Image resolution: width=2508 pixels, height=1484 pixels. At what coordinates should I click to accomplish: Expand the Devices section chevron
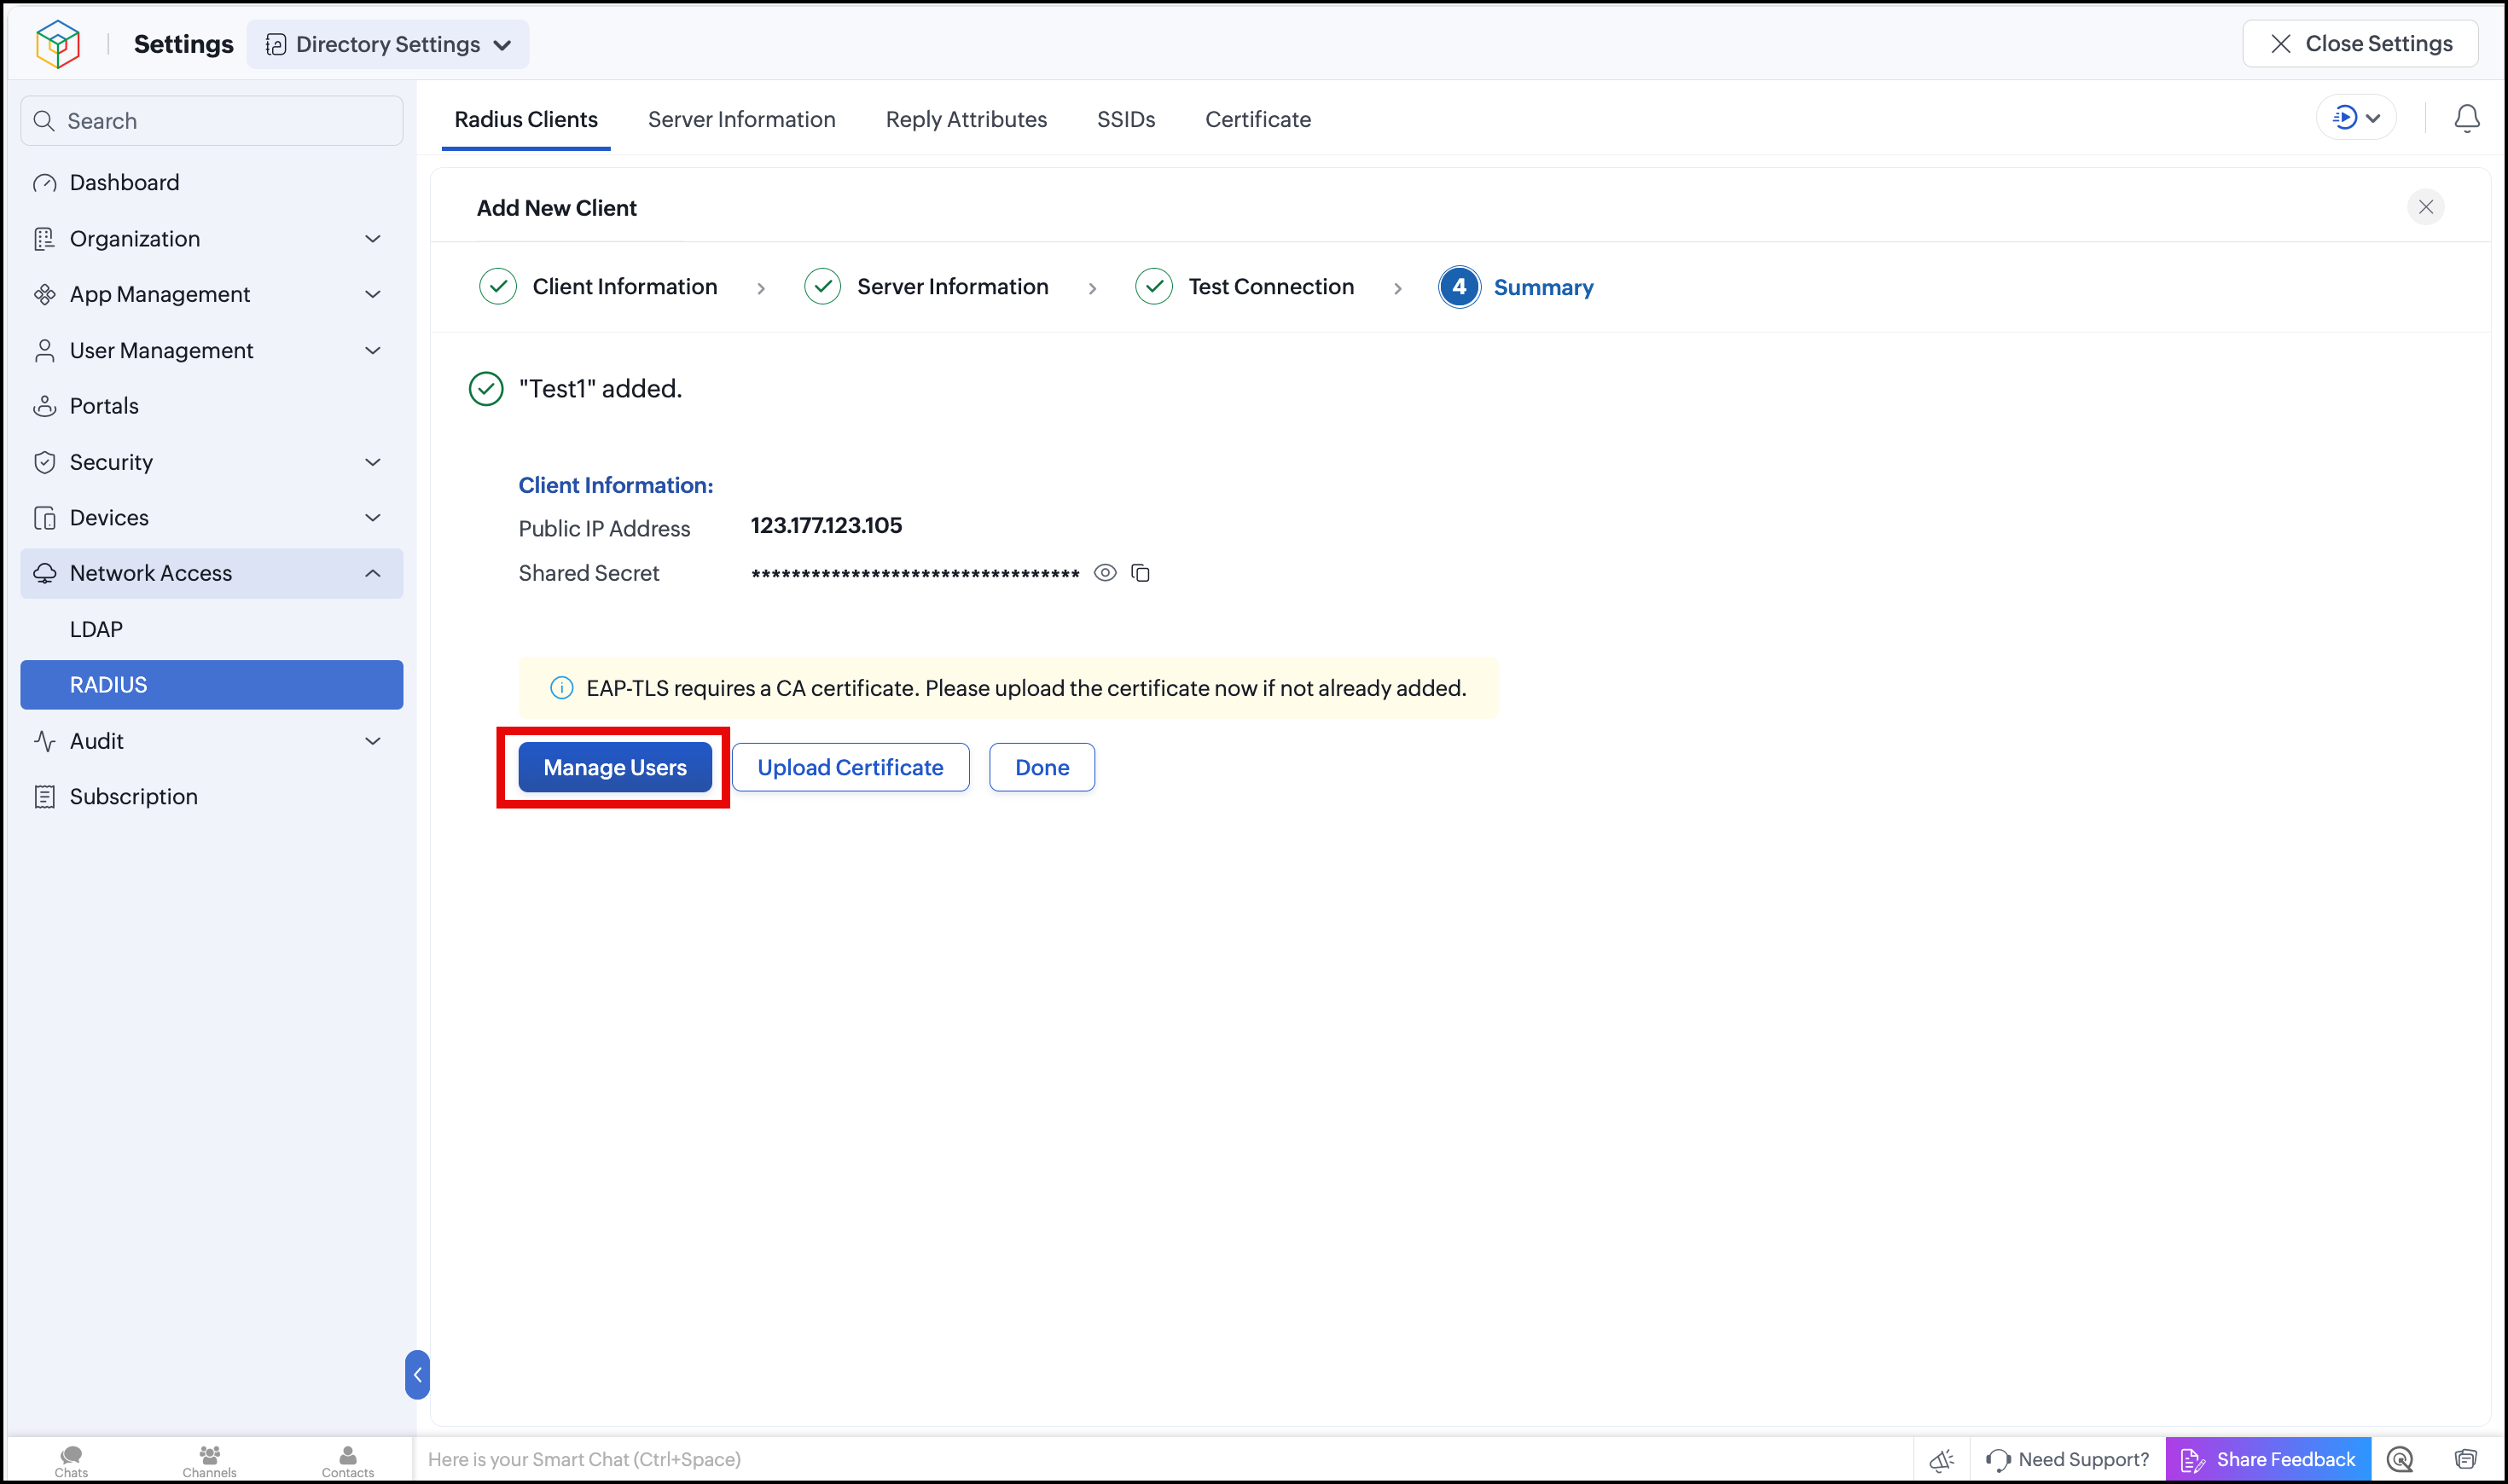point(373,518)
